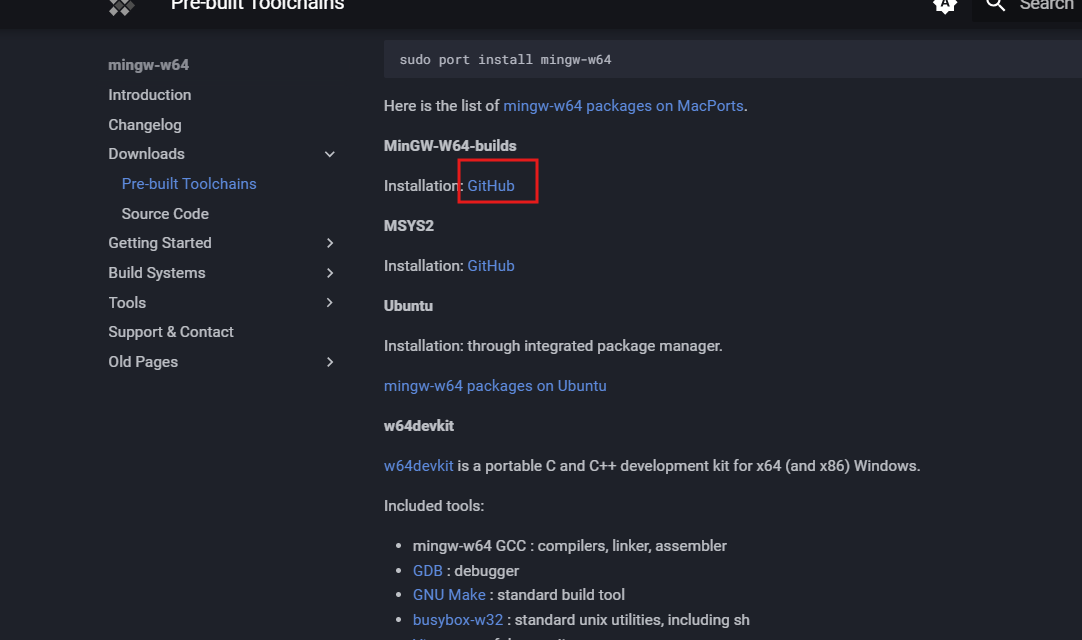Open mingw-w64 packages on Ubuntu link
The width and height of the screenshot is (1082, 640).
(495, 386)
